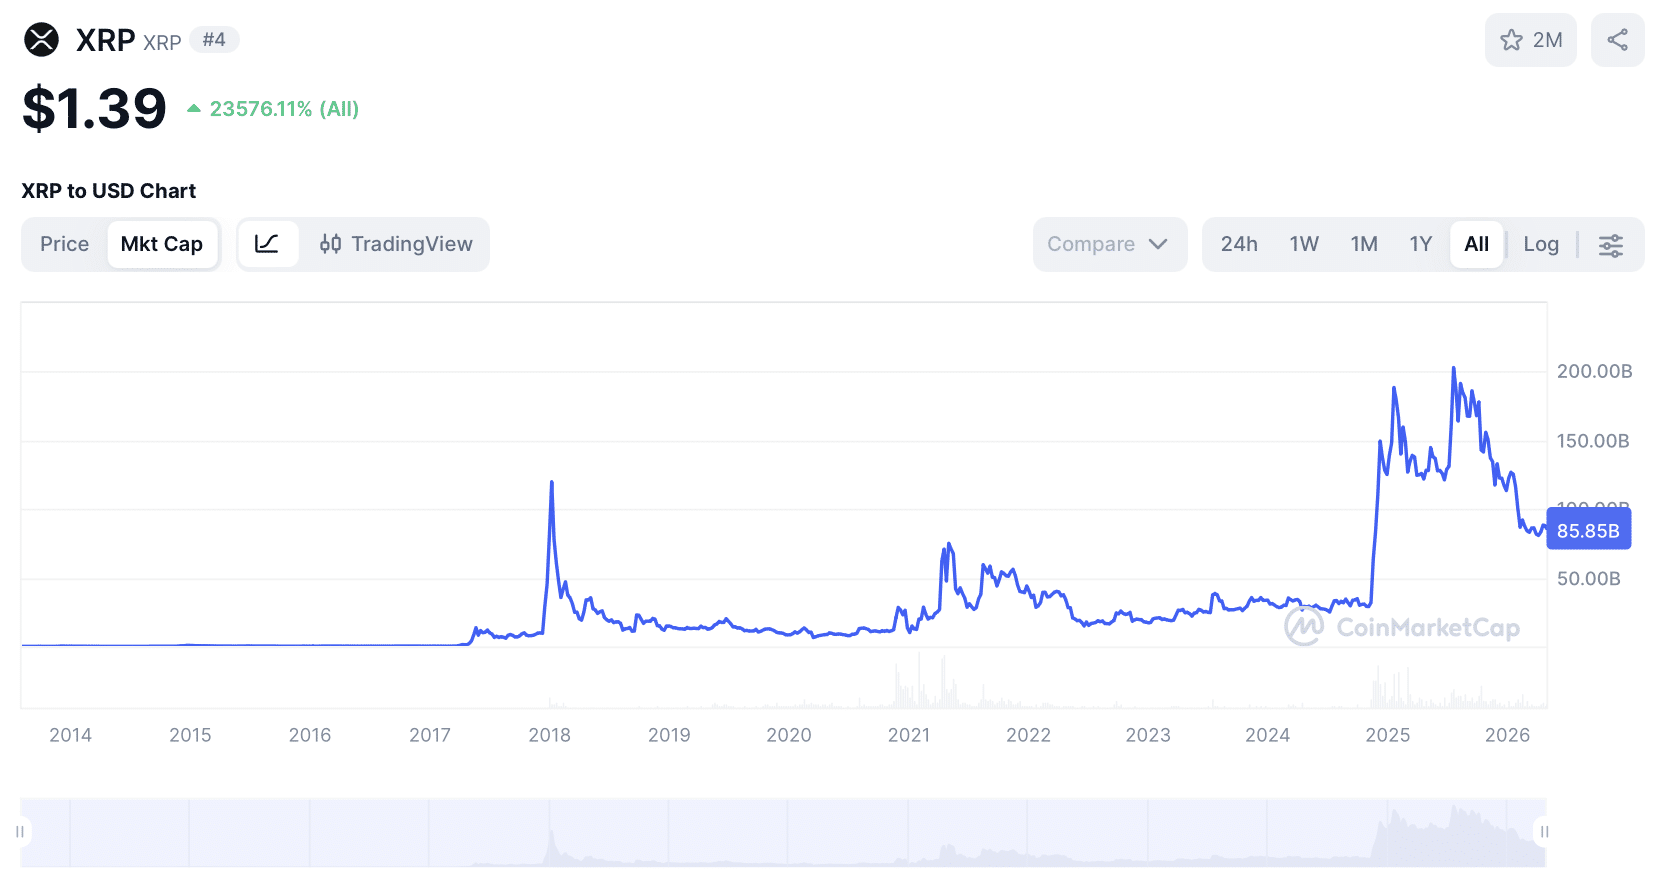Screen dimensions: 1658x876
Task: Switch to line chart view icon
Action: pos(267,244)
